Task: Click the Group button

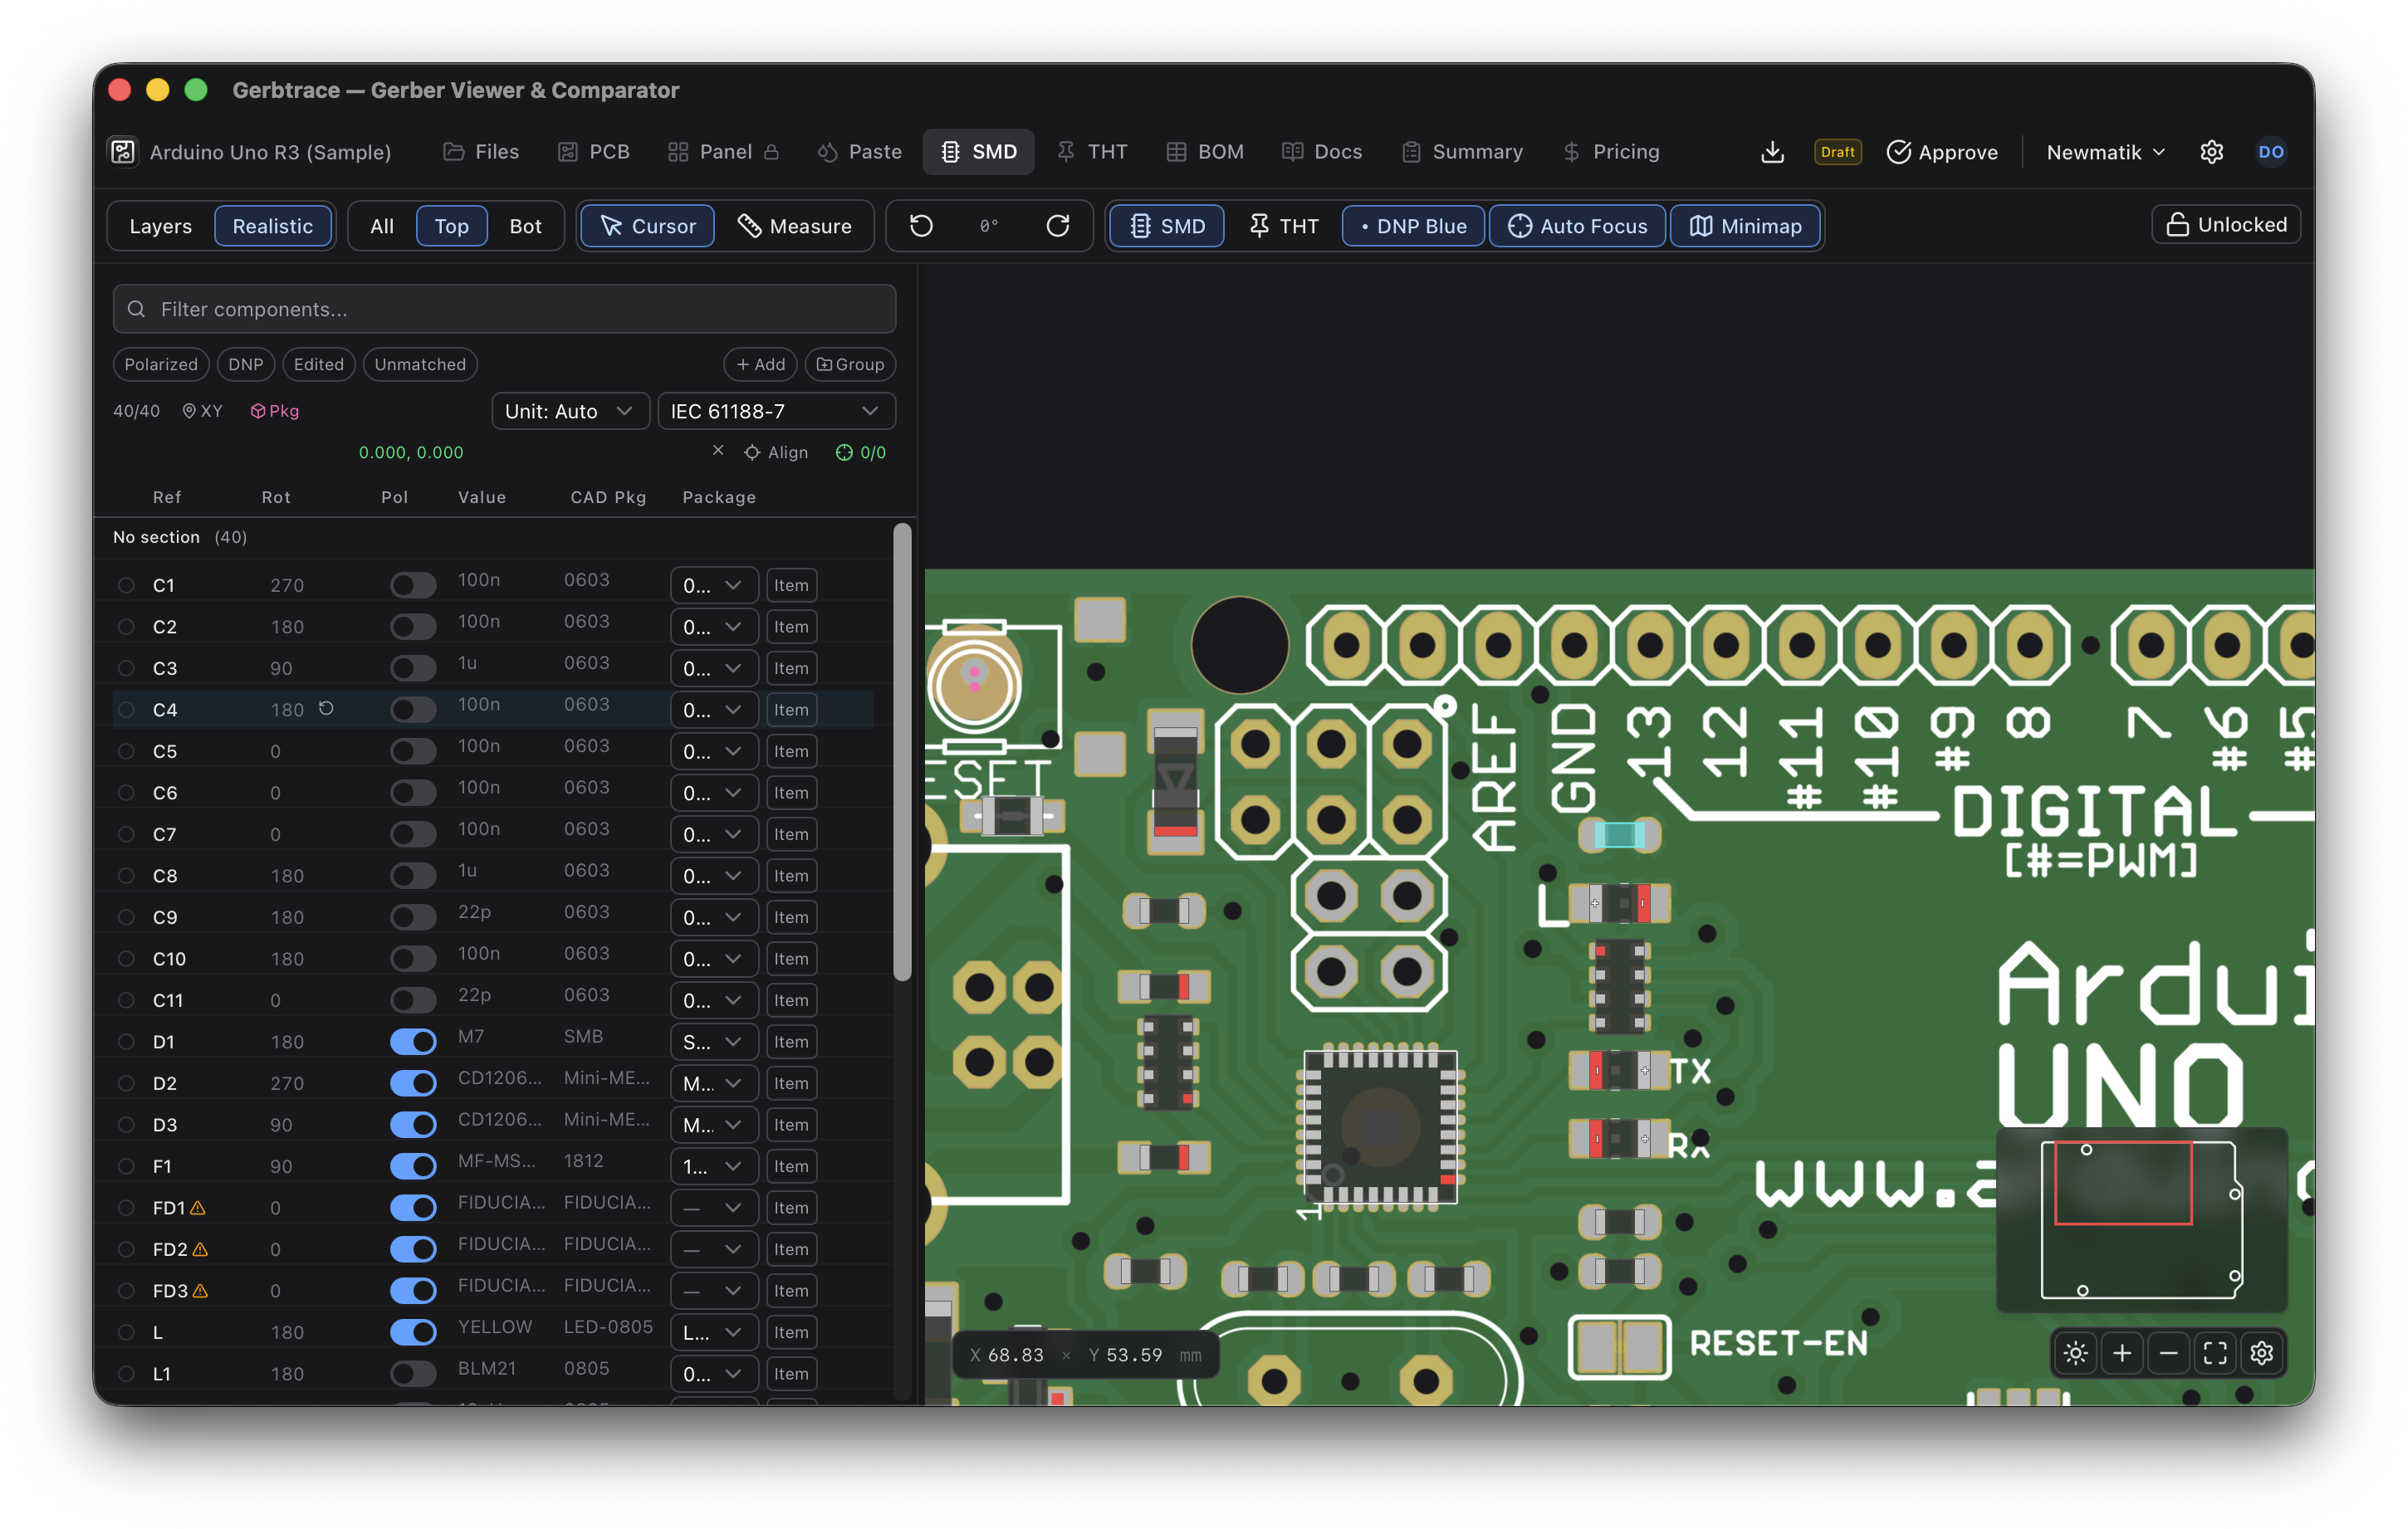Action: (850, 364)
